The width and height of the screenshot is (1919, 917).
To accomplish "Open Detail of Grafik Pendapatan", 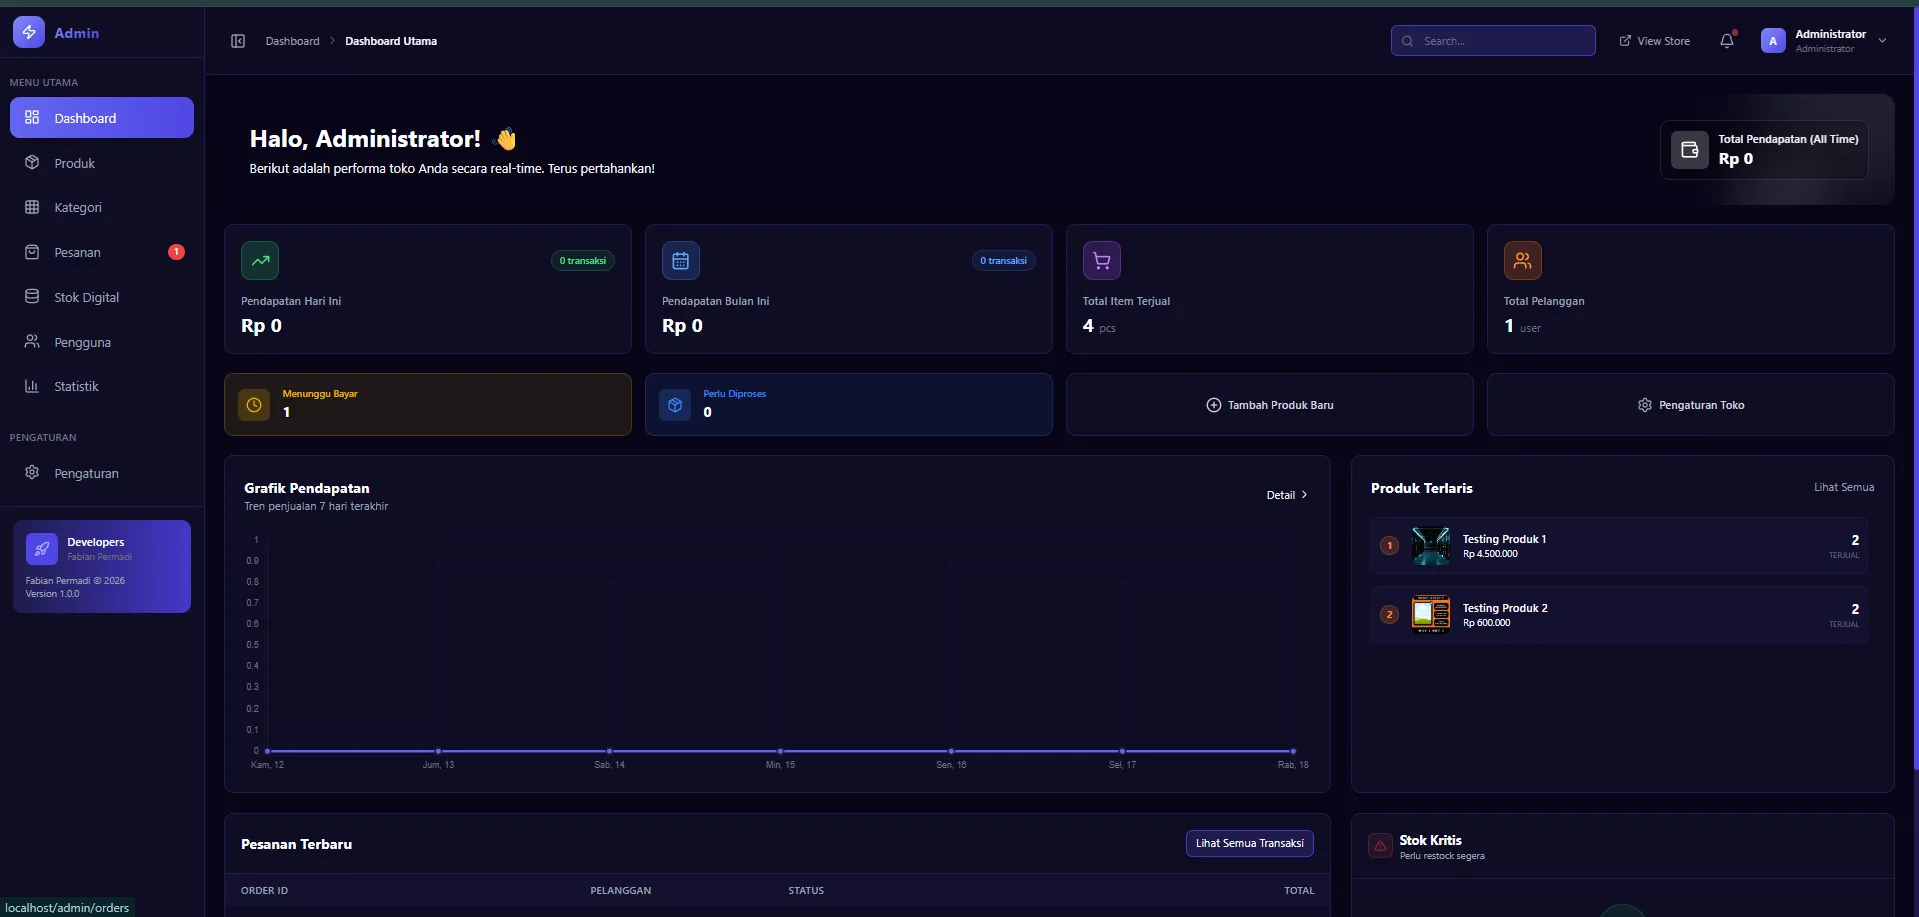I will click(x=1286, y=495).
